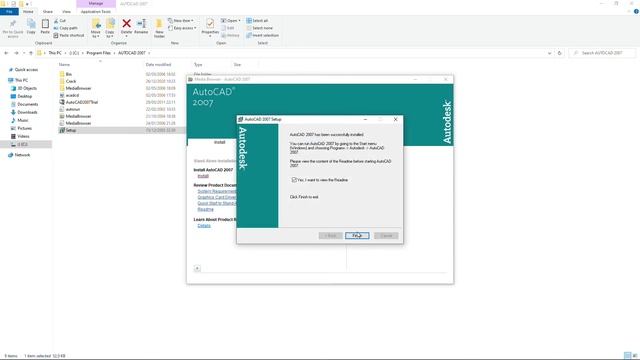
Task: Click History in the Open group
Action: 231,36
